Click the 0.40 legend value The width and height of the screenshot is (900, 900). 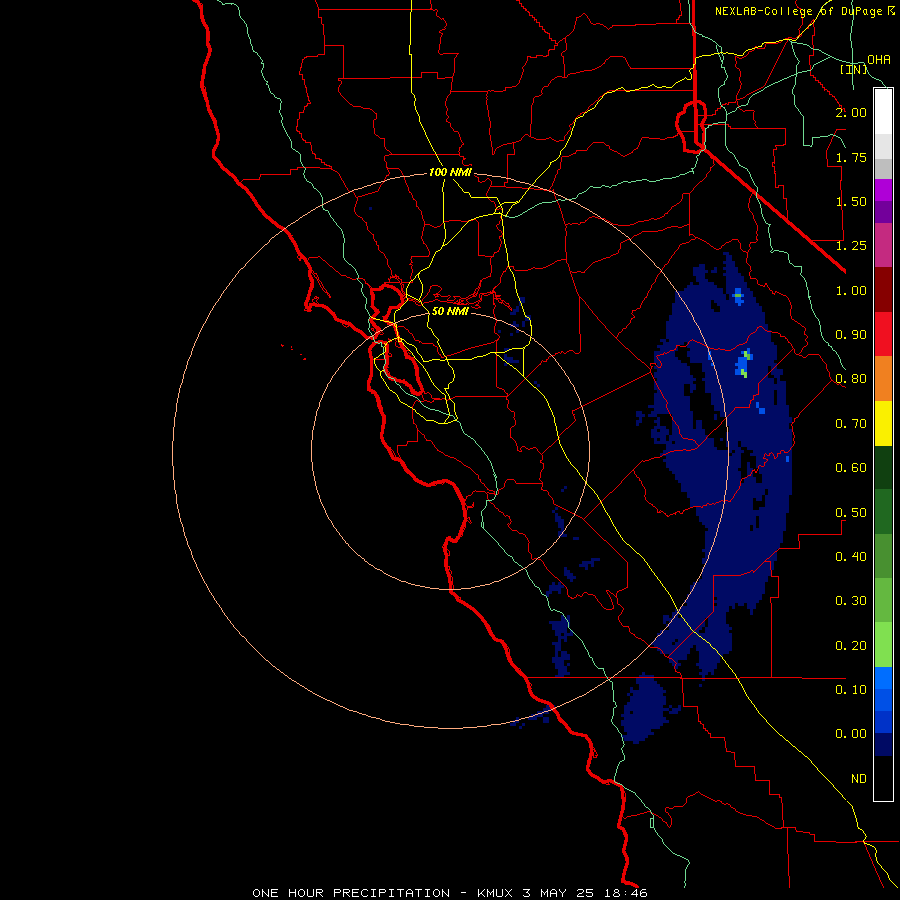pyautogui.click(x=851, y=557)
